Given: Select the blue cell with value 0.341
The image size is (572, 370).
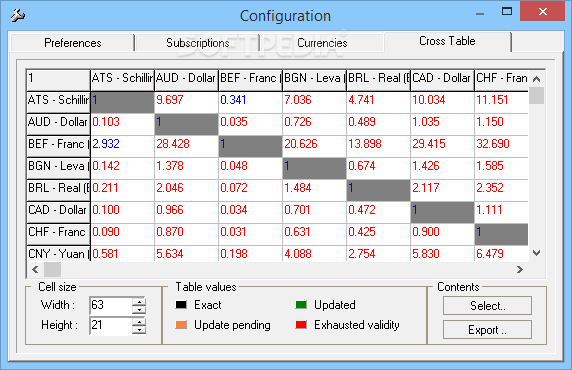Looking at the screenshot, I should (250, 102).
